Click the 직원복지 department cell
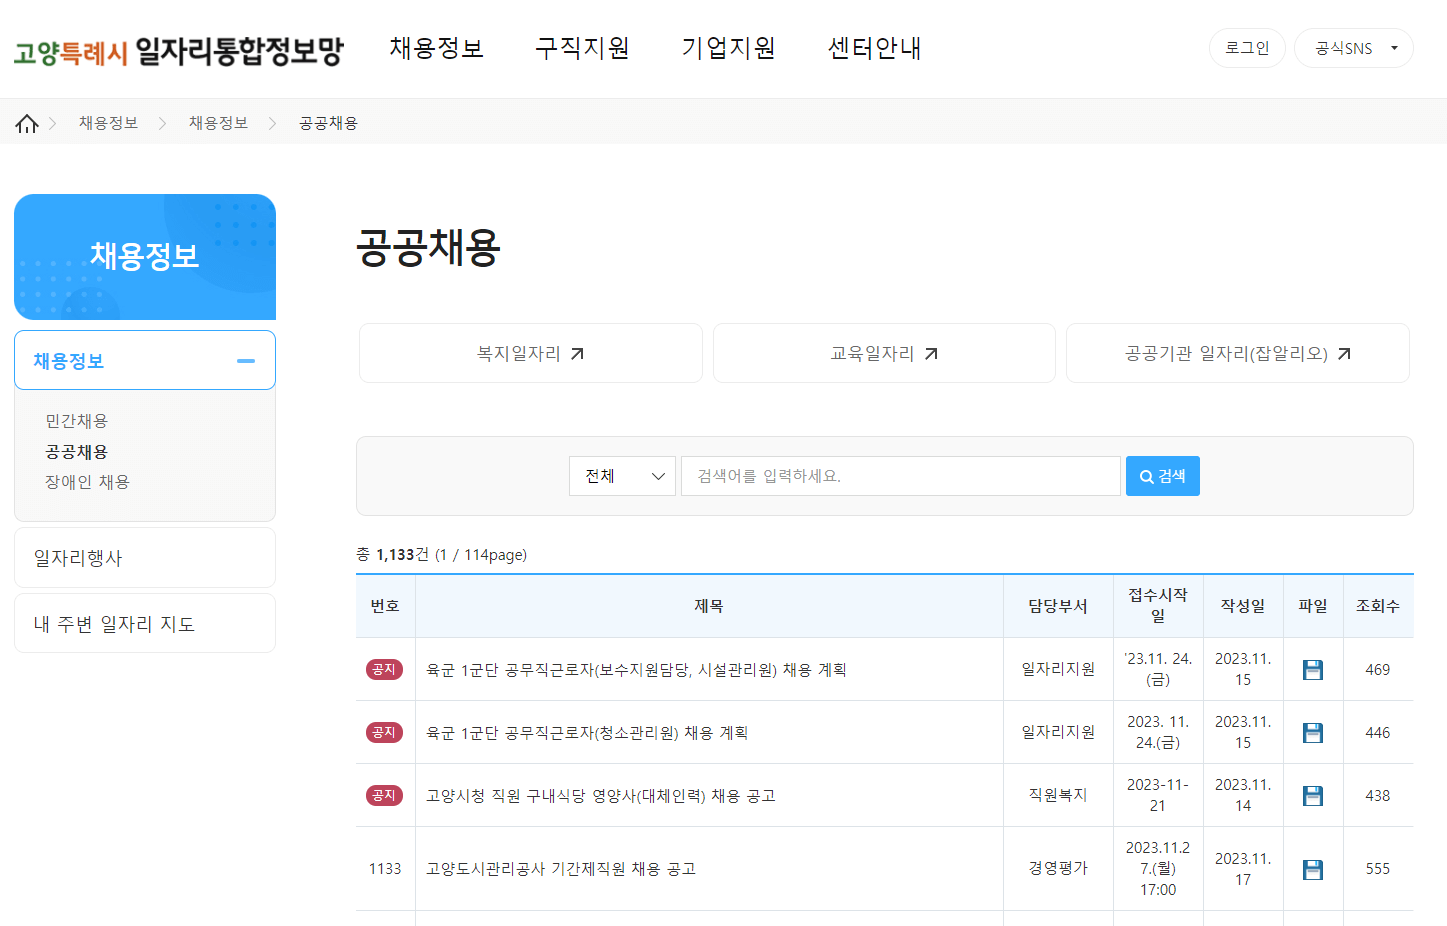Image resolution: width=1447 pixels, height=926 pixels. [1058, 795]
